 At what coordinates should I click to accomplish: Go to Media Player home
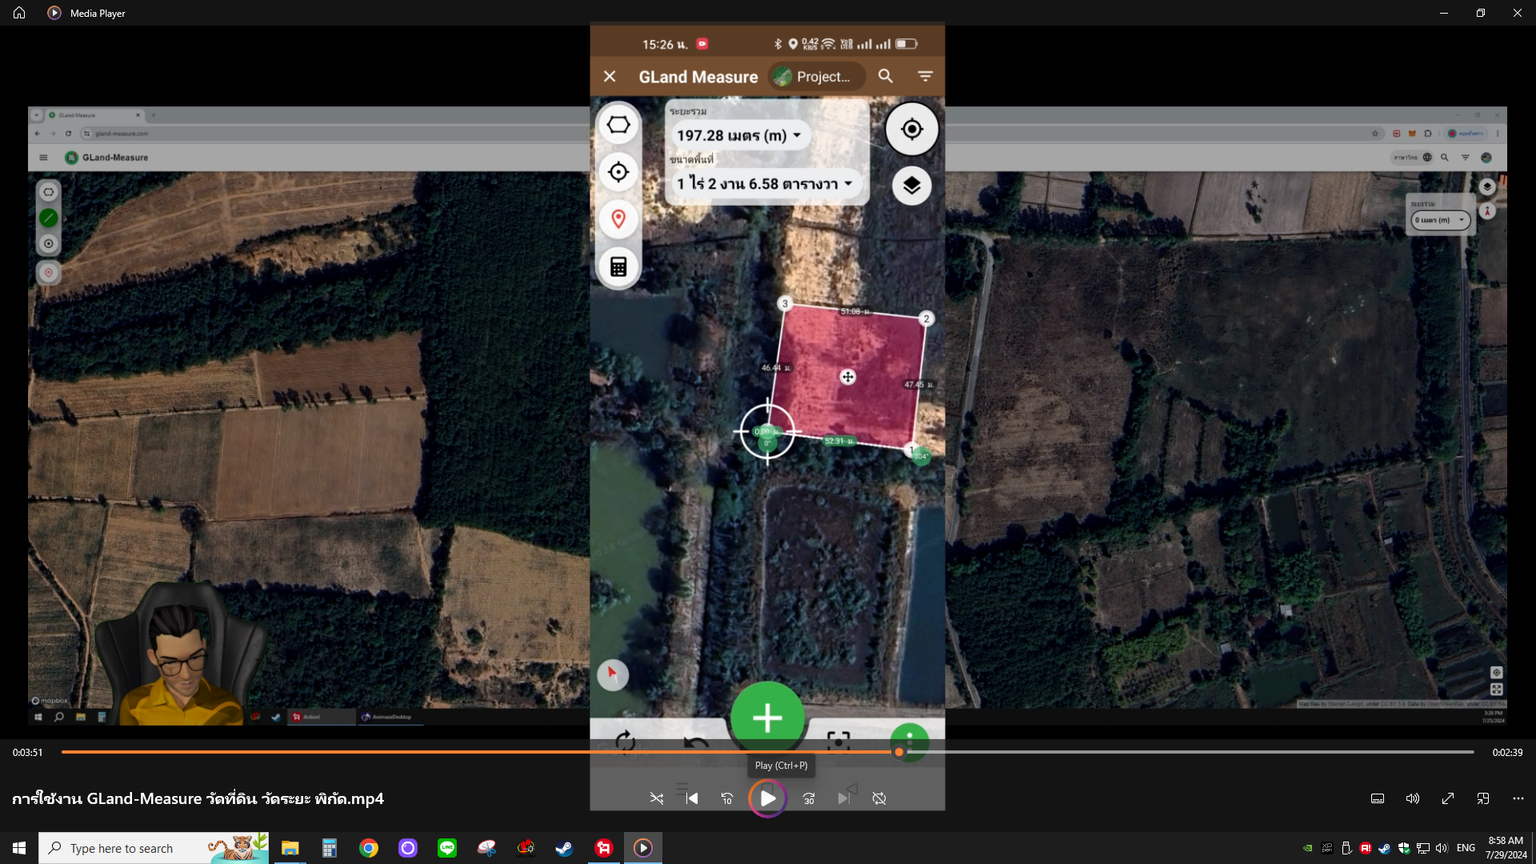19,13
